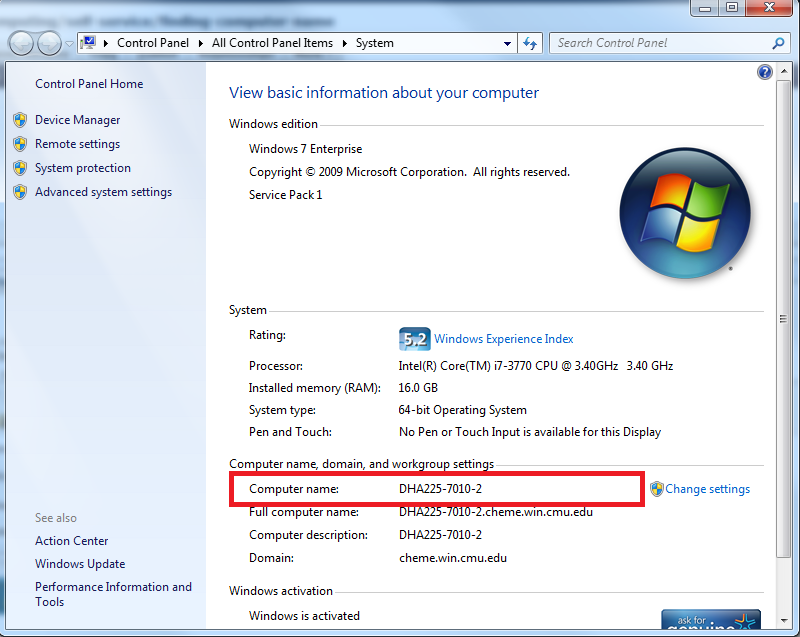Open Help via the blue question mark

coord(765,72)
